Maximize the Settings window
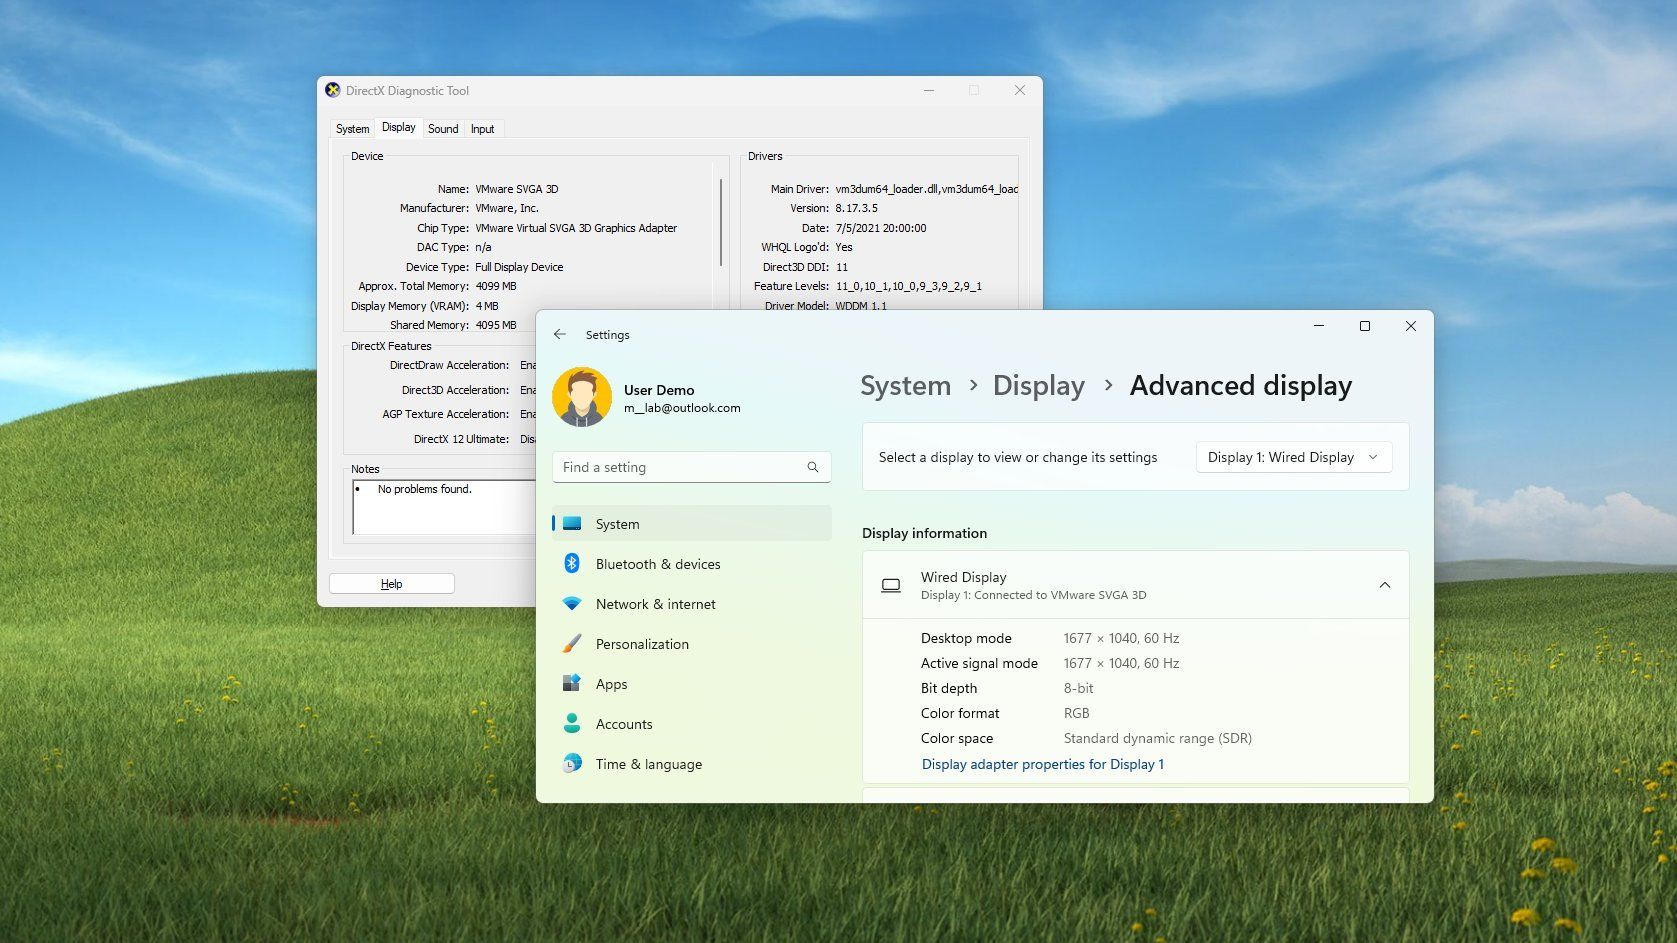 tap(1364, 326)
